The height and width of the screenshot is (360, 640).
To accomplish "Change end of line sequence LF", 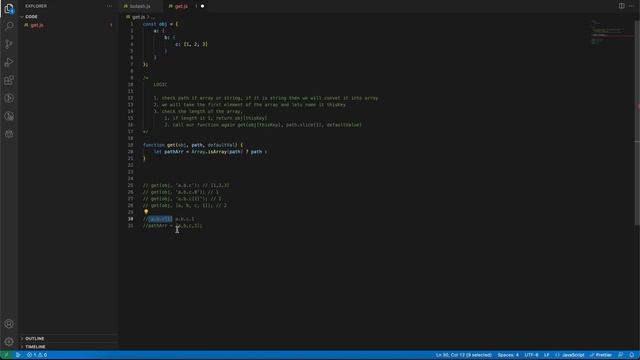I will click(547, 355).
